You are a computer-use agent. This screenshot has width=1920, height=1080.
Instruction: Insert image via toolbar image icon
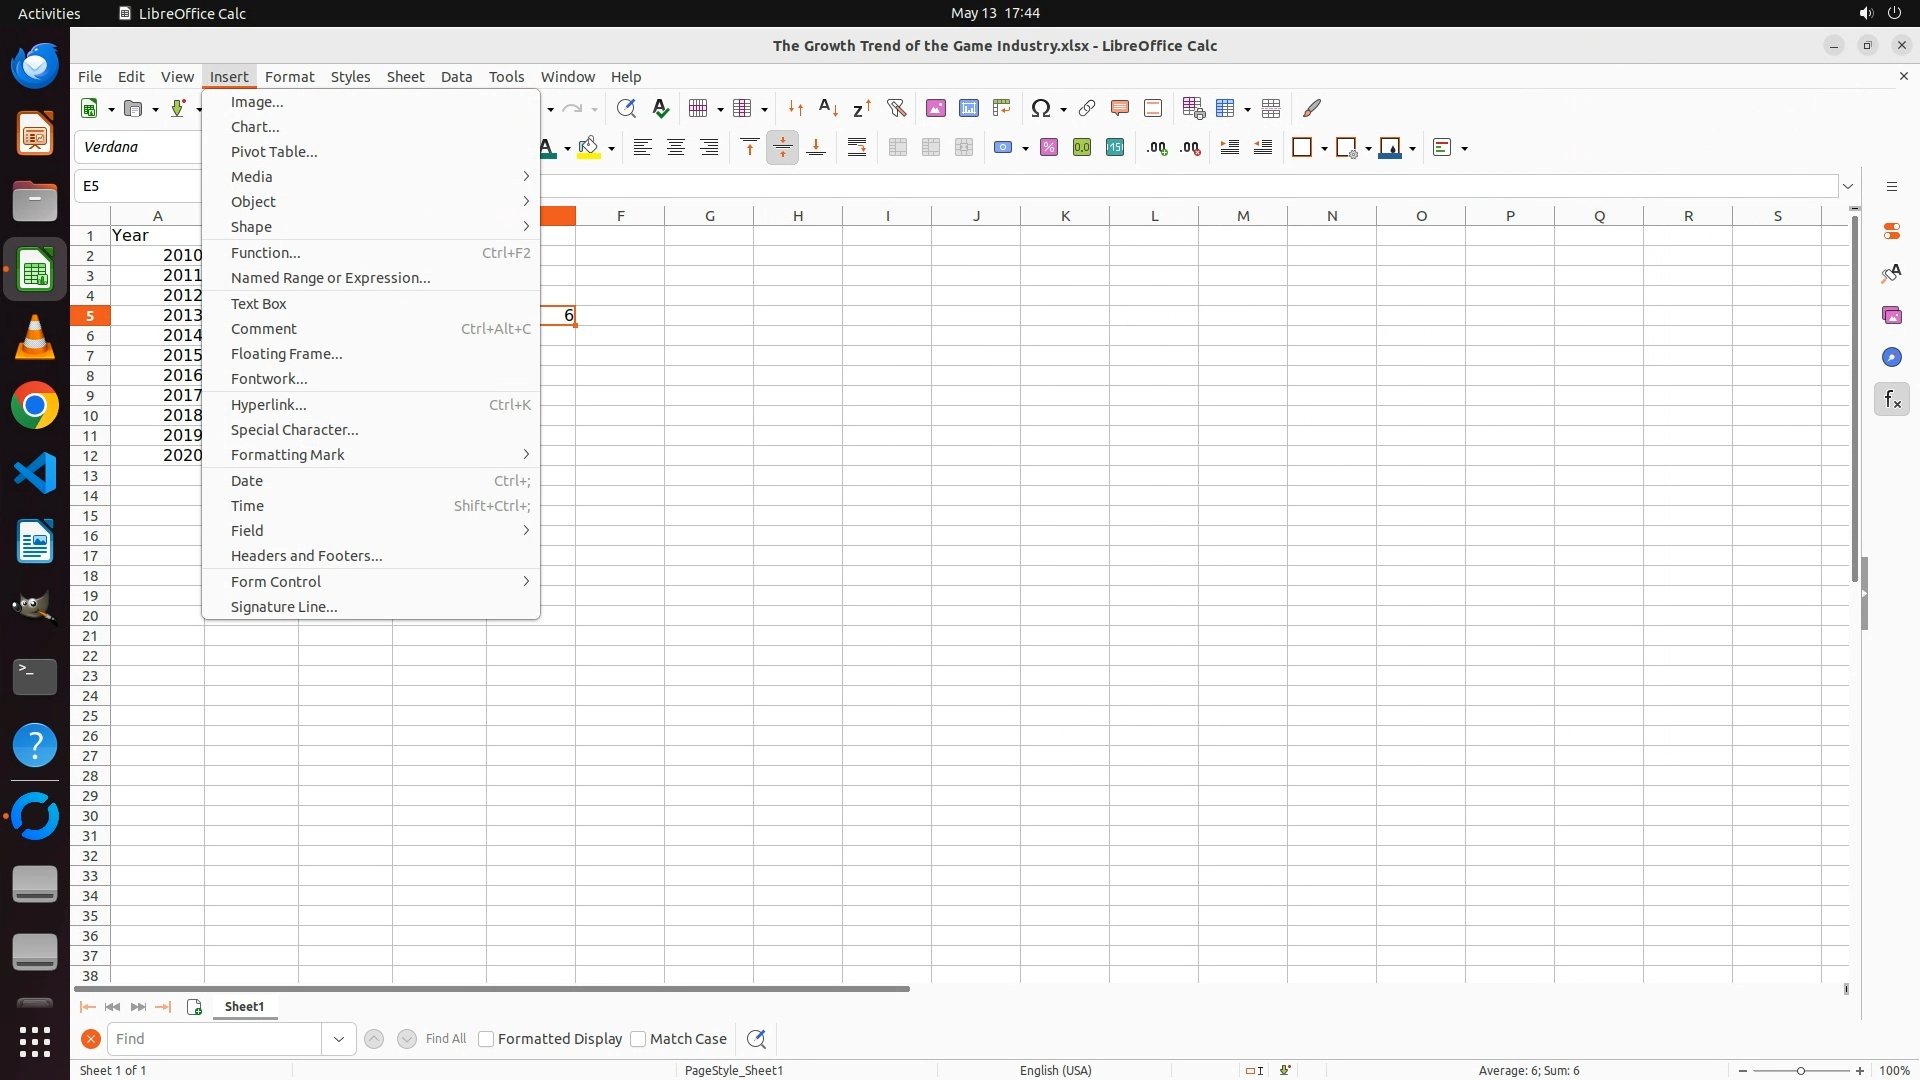936,108
